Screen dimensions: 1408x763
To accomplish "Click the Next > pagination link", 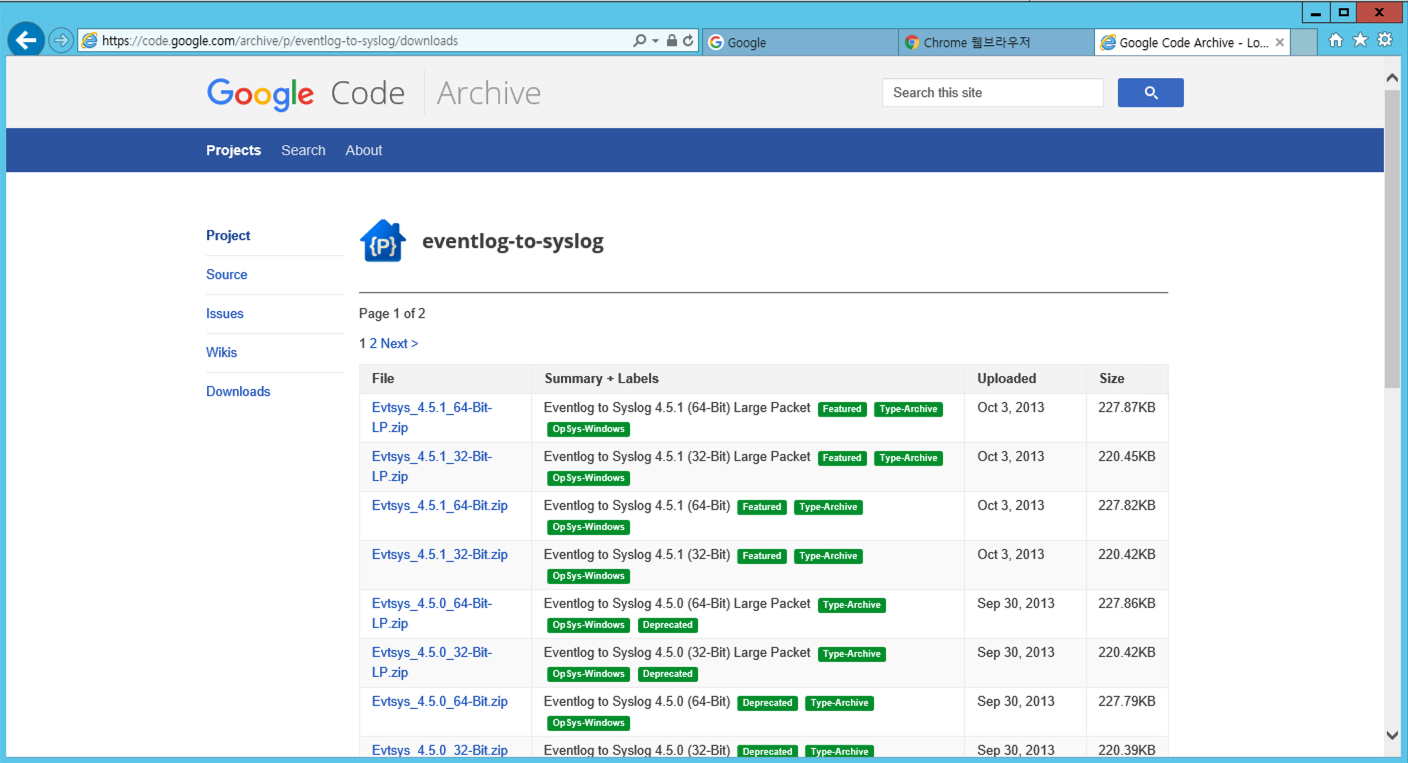I will [399, 343].
